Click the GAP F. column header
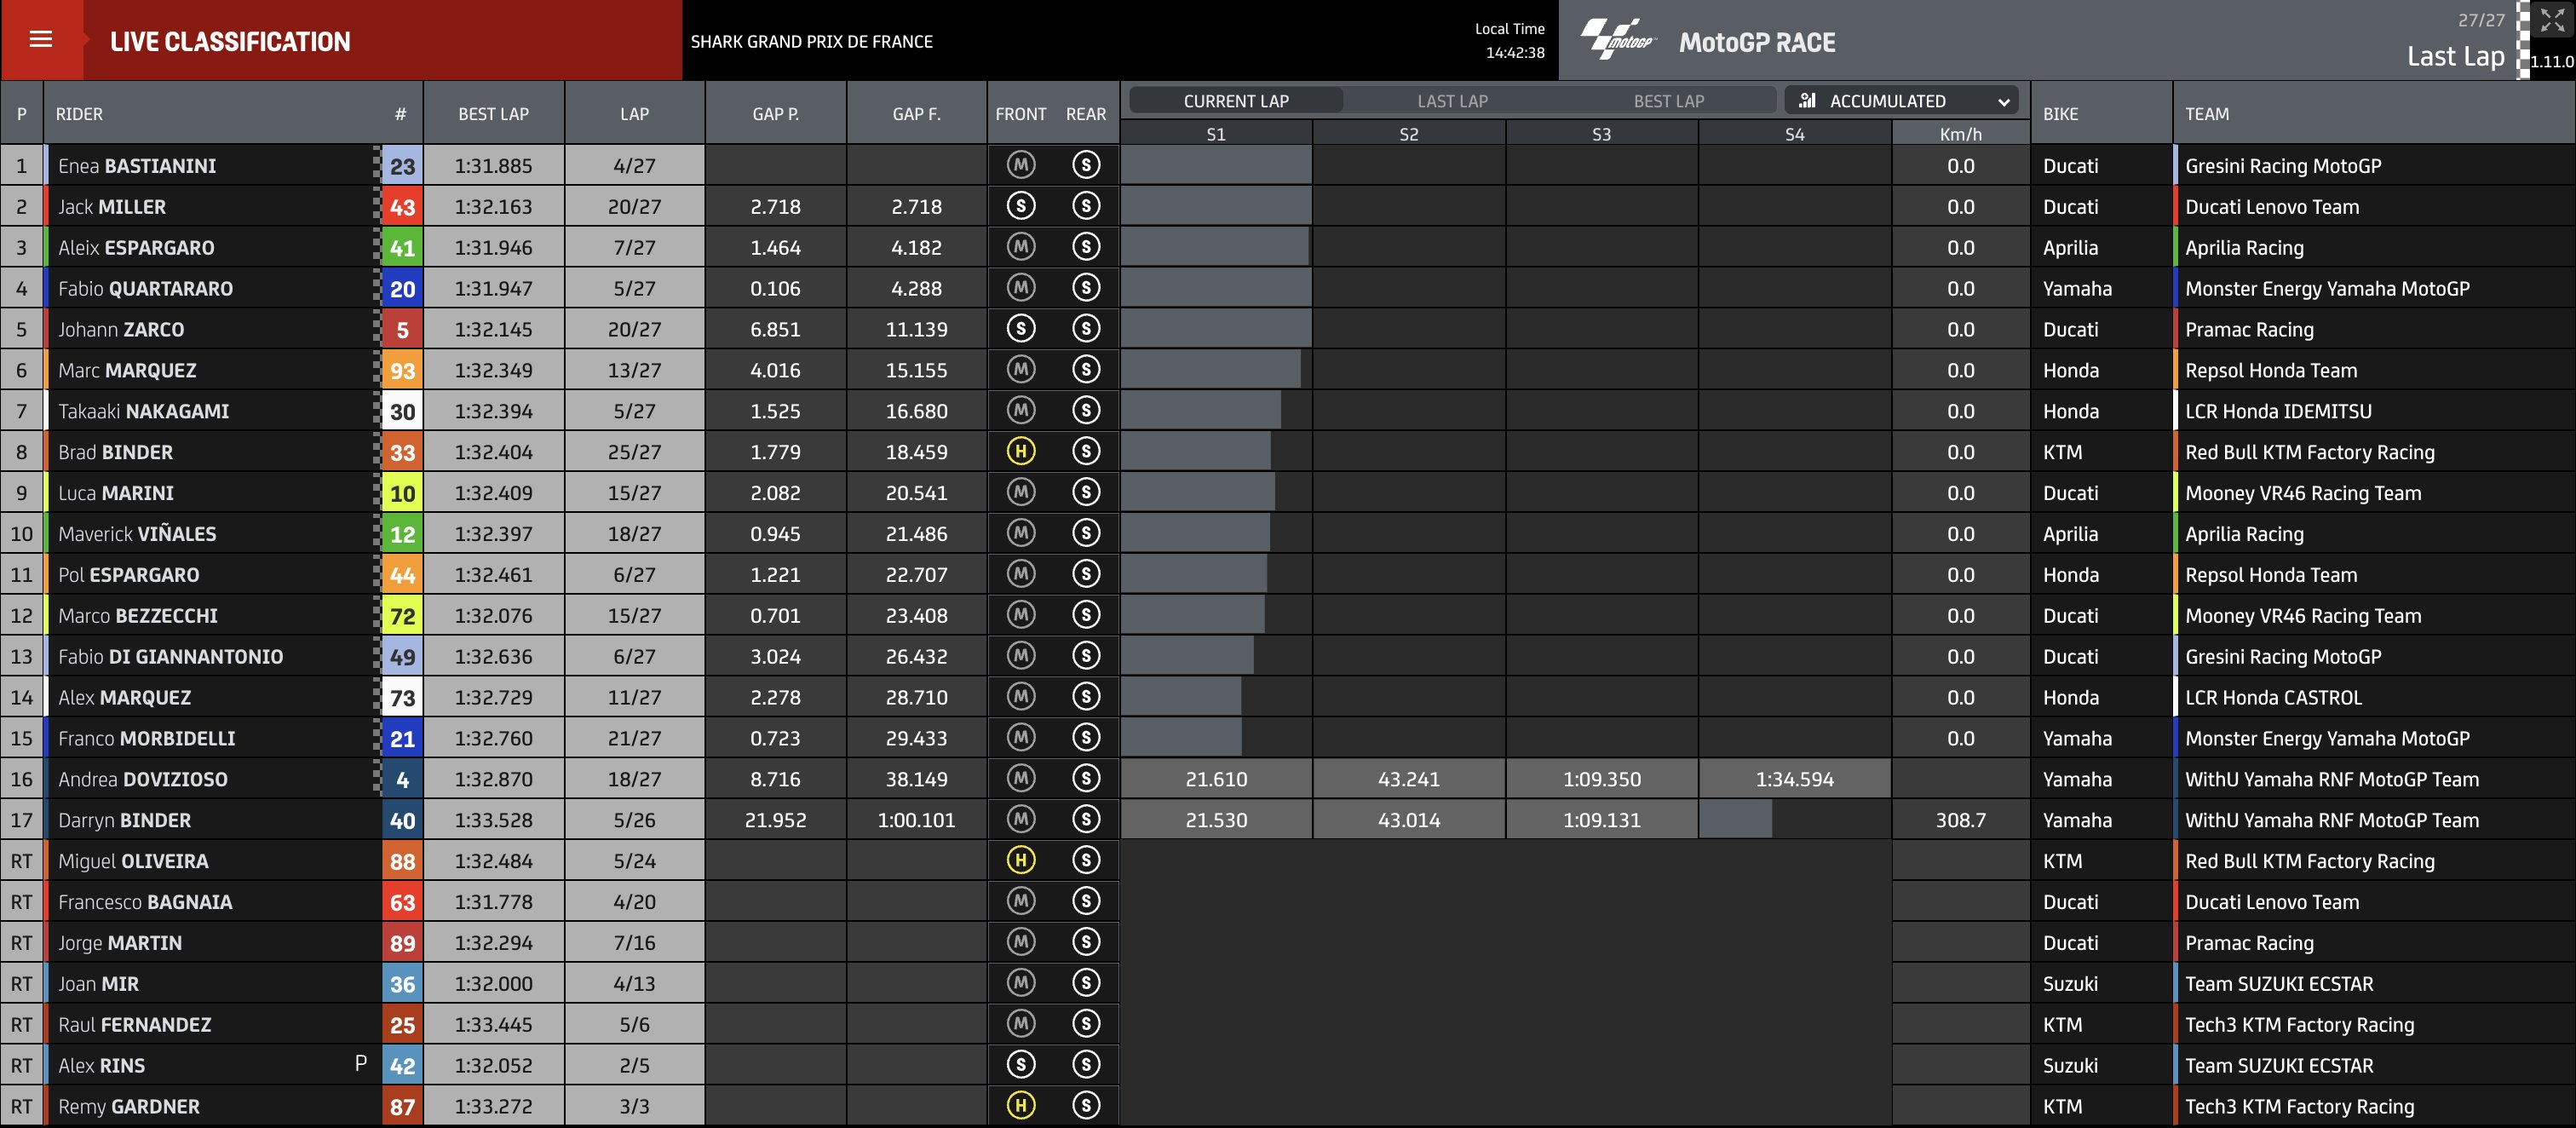The width and height of the screenshot is (2576, 1128). pyautogui.click(x=916, y=113)
